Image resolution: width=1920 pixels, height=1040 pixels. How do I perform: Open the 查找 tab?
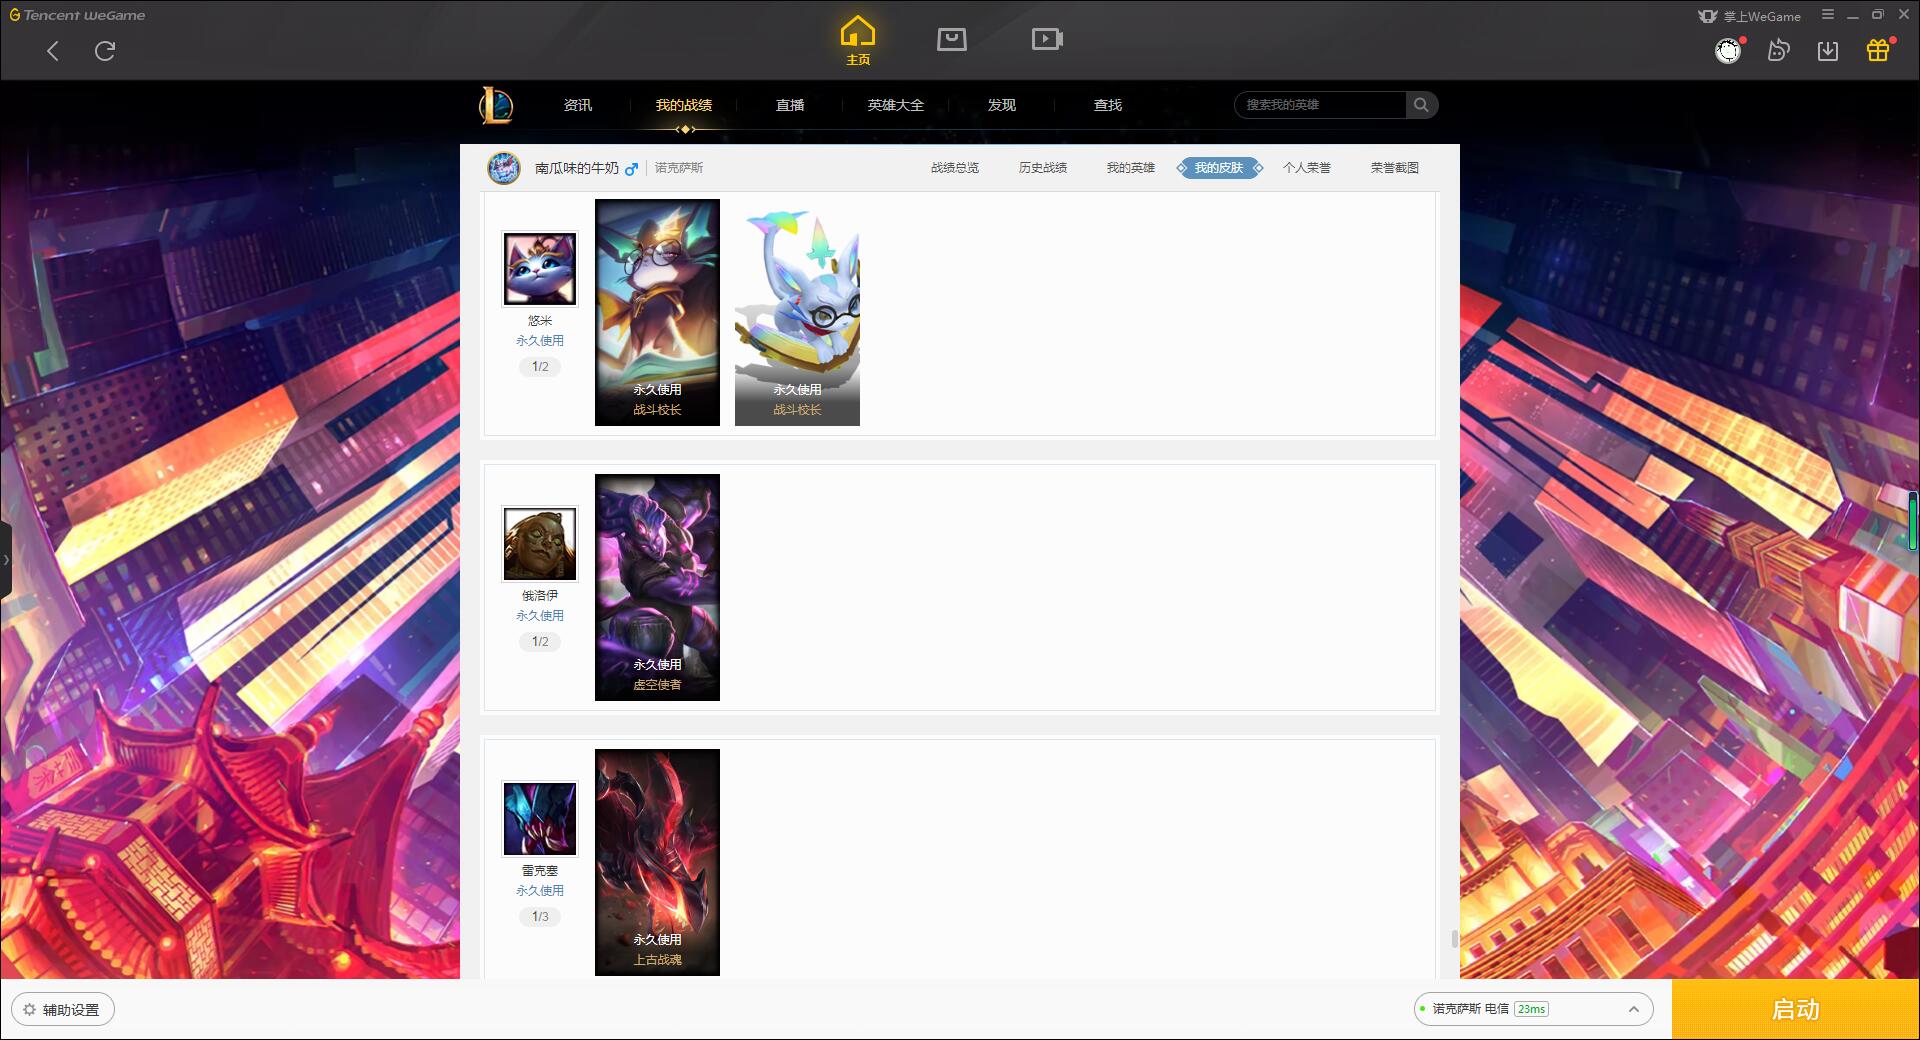tap(1108, 105)
